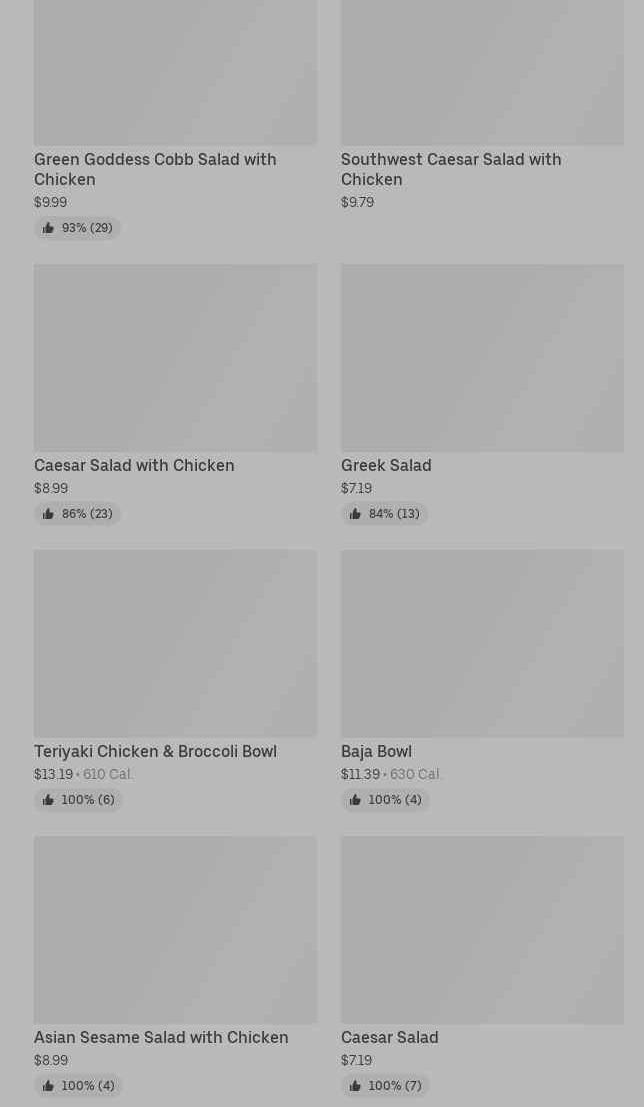Screen dimensions: 644x1107
Task: Open the Green Goddess Cobb Salad image
Action: point(175,72)
